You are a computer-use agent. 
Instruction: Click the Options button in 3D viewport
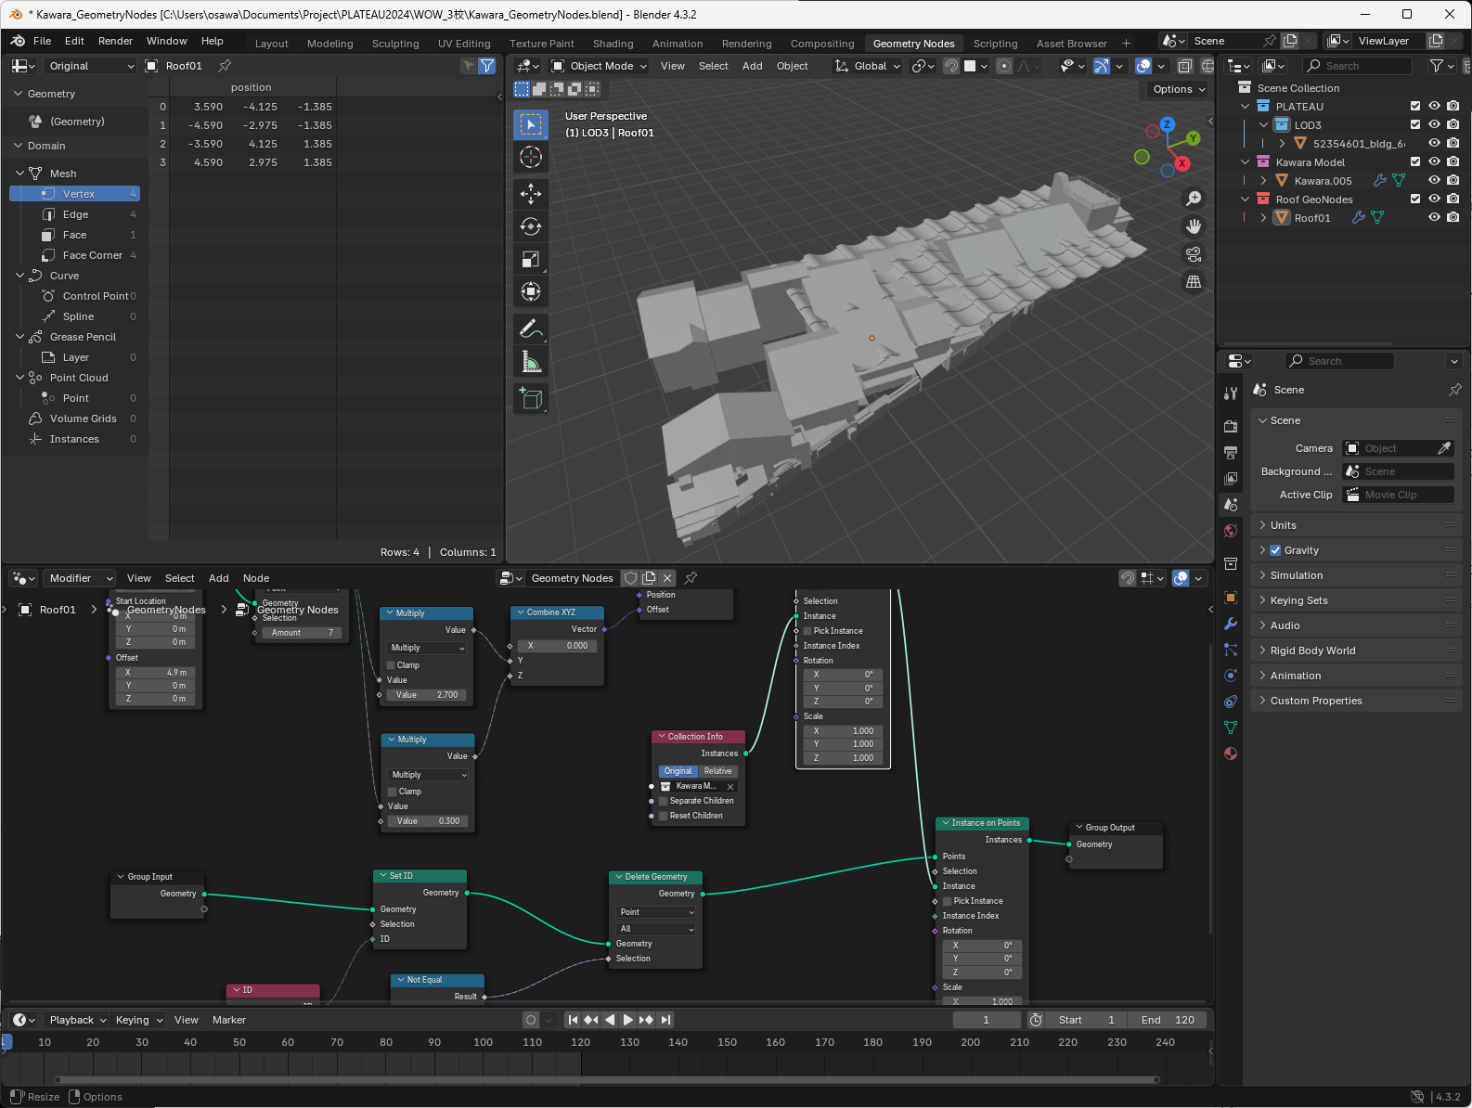[x=1179, y=89]
